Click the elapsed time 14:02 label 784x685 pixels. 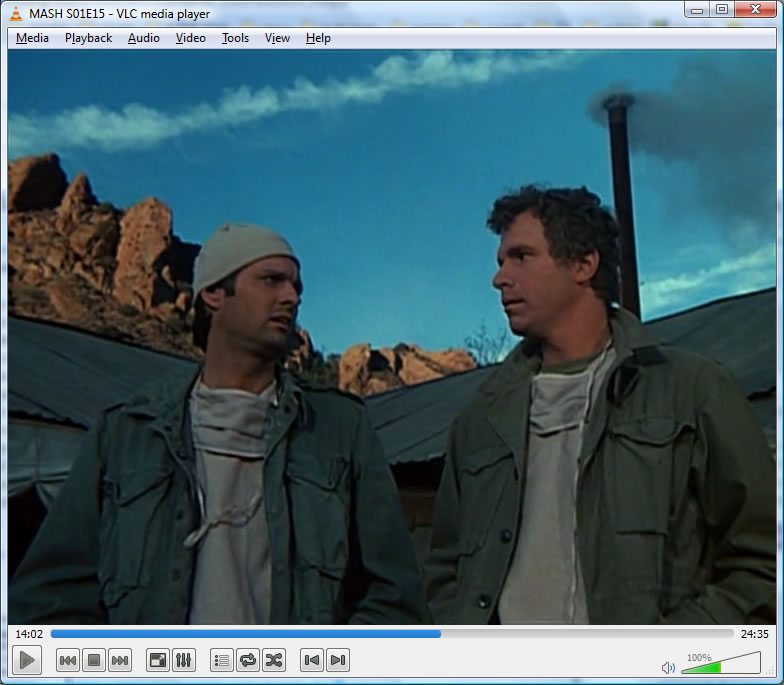[28, 634]
